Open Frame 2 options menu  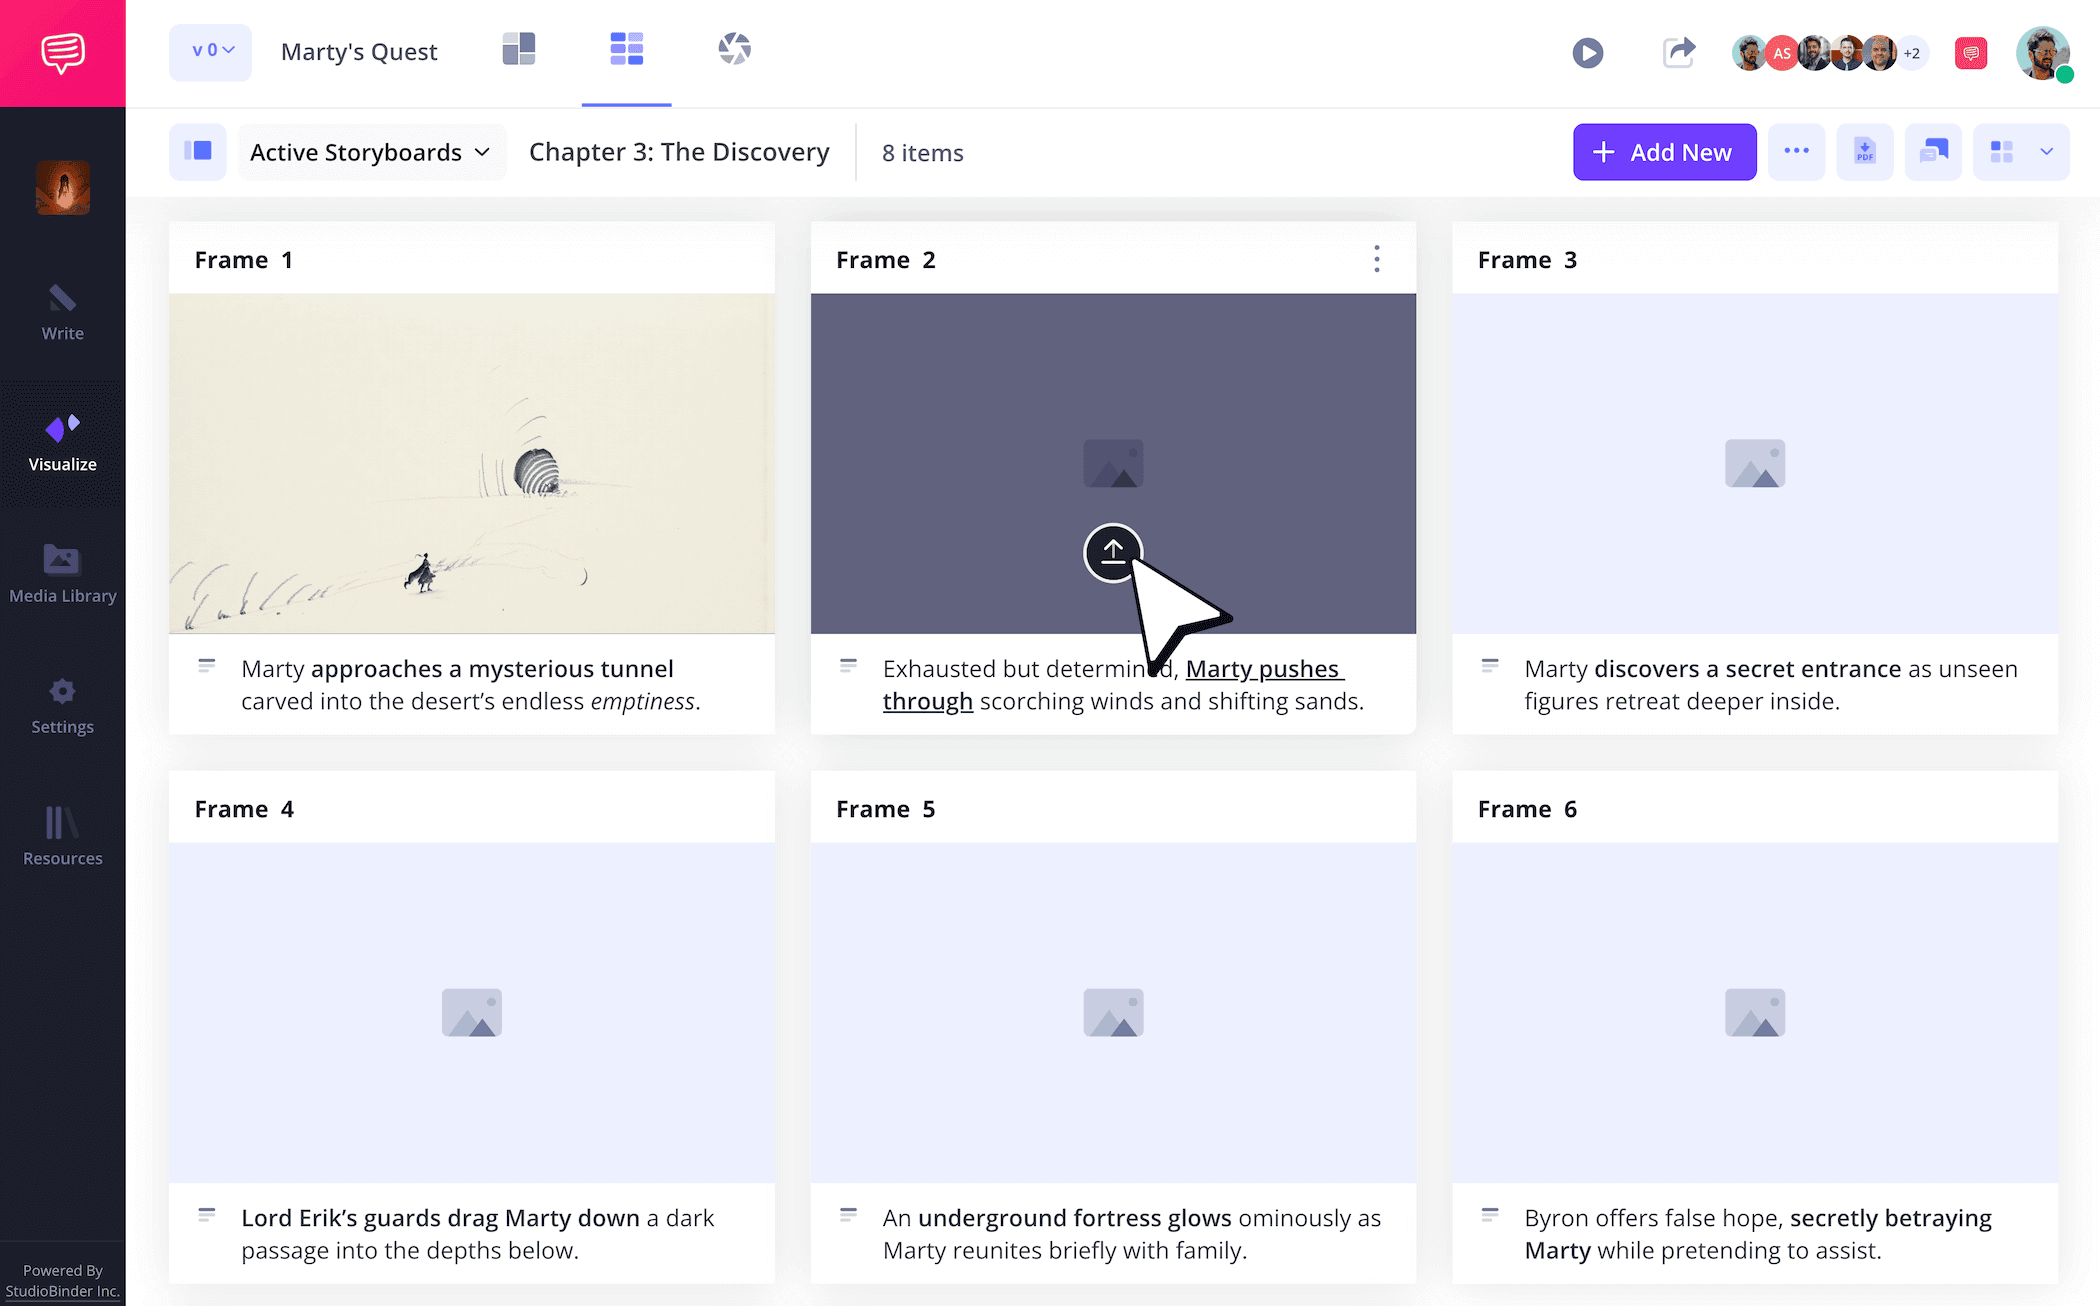[x=1377, y=259]
